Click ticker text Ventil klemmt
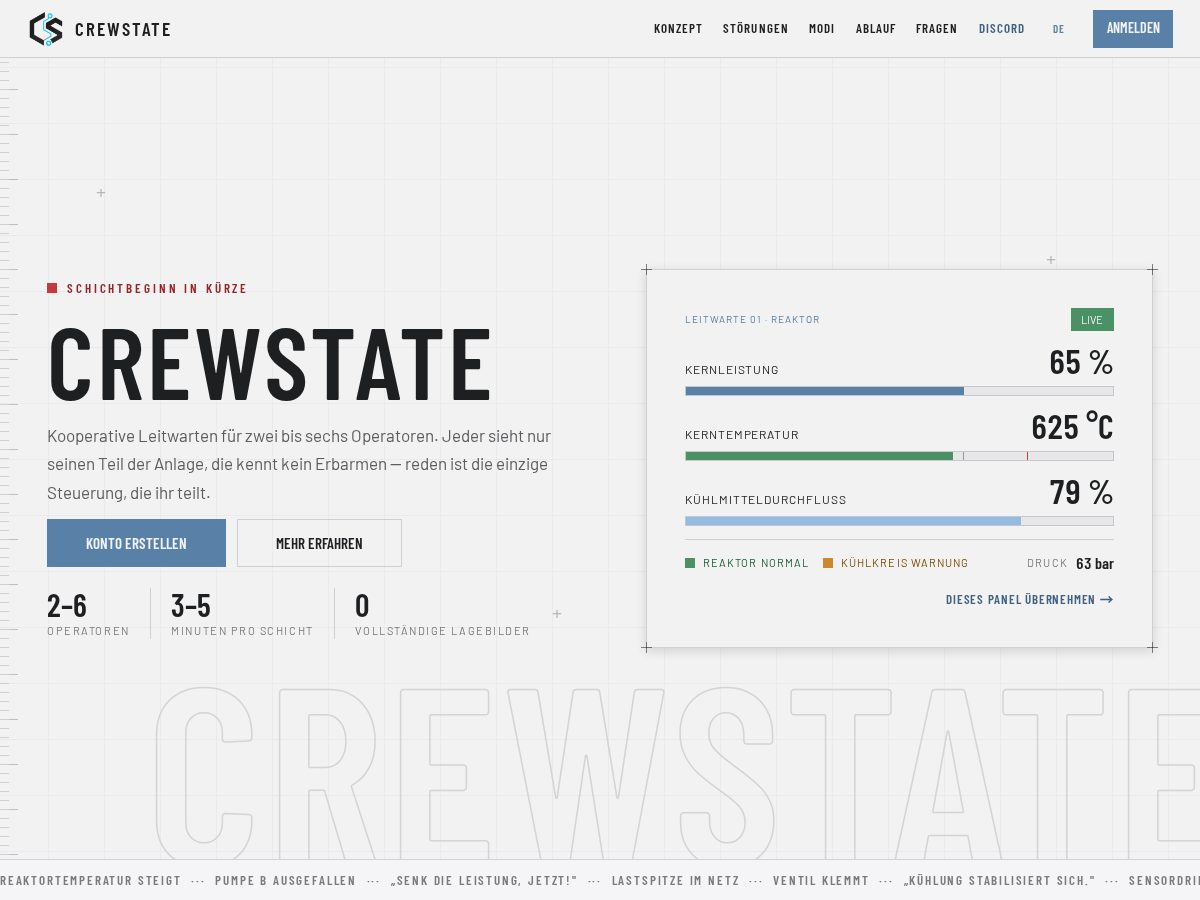The width and height of the screenshot is (1200, 900). (821, 881)
